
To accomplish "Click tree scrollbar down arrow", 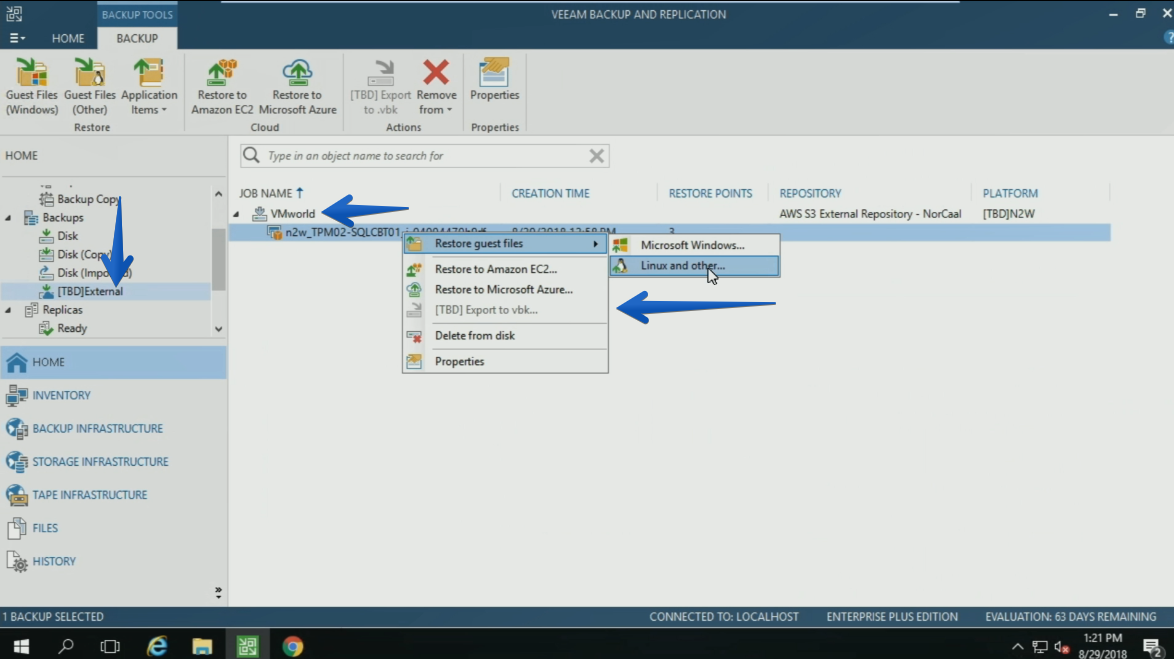I will 218,329.
